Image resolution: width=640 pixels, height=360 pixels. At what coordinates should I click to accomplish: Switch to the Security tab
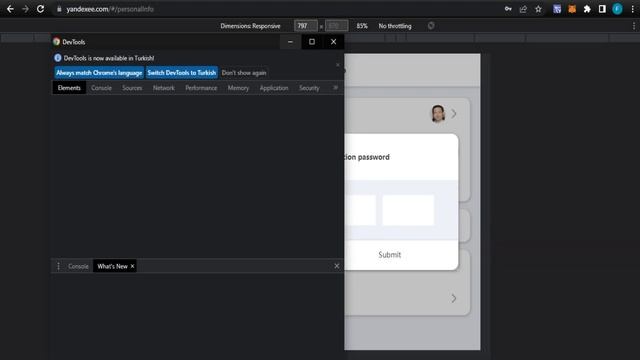(309, 88)
